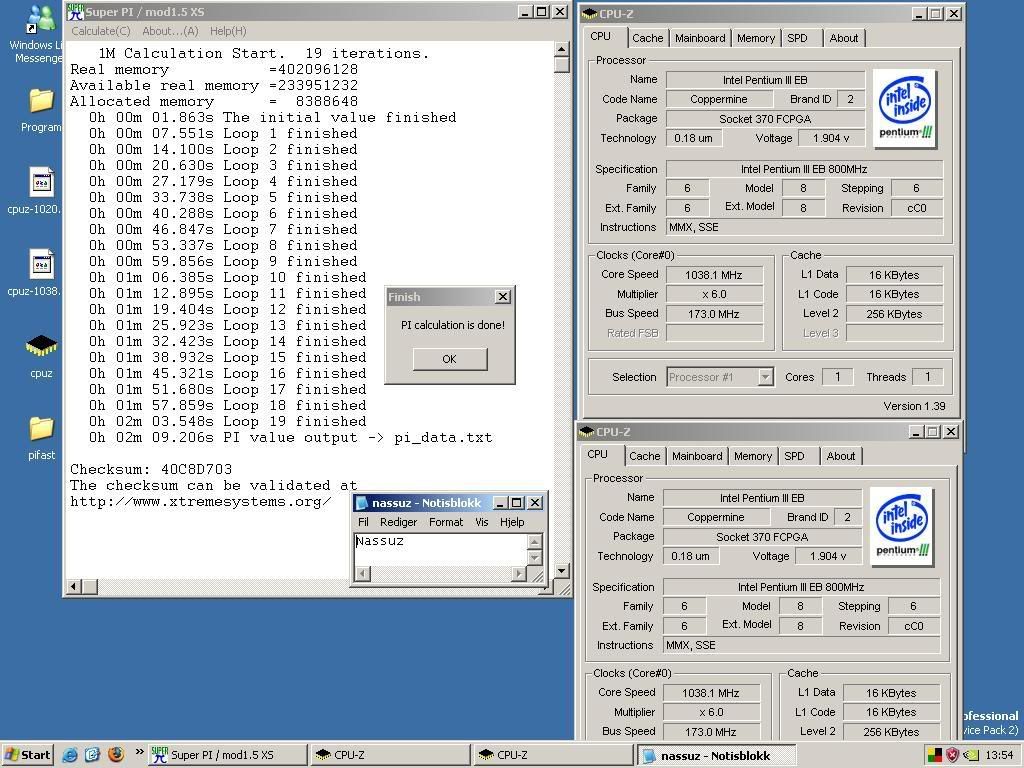The height and width of the screenshot is (768, 1024).
Task: Click OK in Finish dialog
Action: coord(450,359)
